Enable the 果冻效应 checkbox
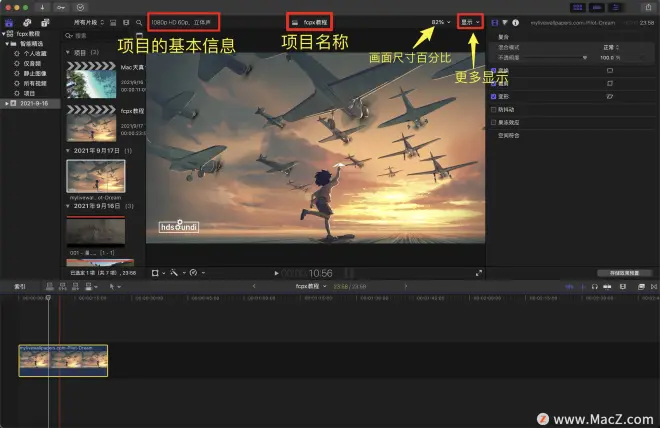Viewport: 660px width, 428px height. (493, 122)
